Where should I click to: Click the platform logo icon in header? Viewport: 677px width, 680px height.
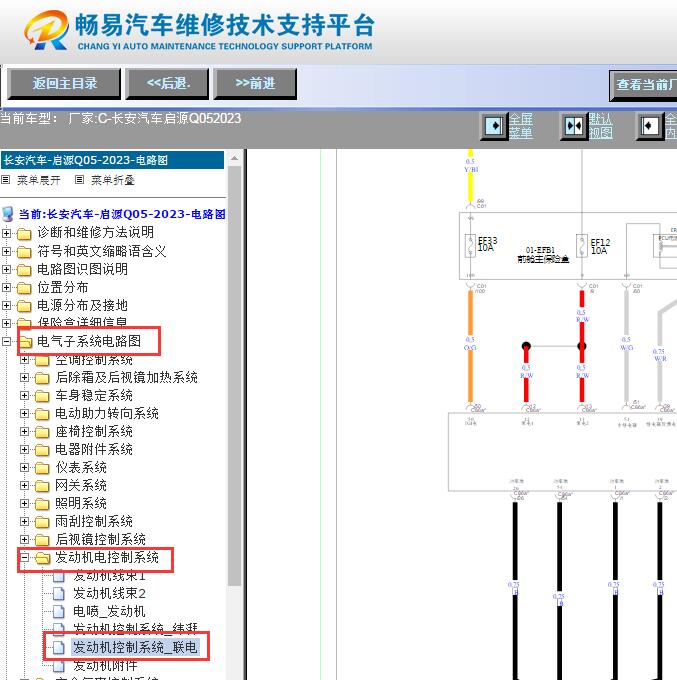pyautogui.click(x=46, y=30)
